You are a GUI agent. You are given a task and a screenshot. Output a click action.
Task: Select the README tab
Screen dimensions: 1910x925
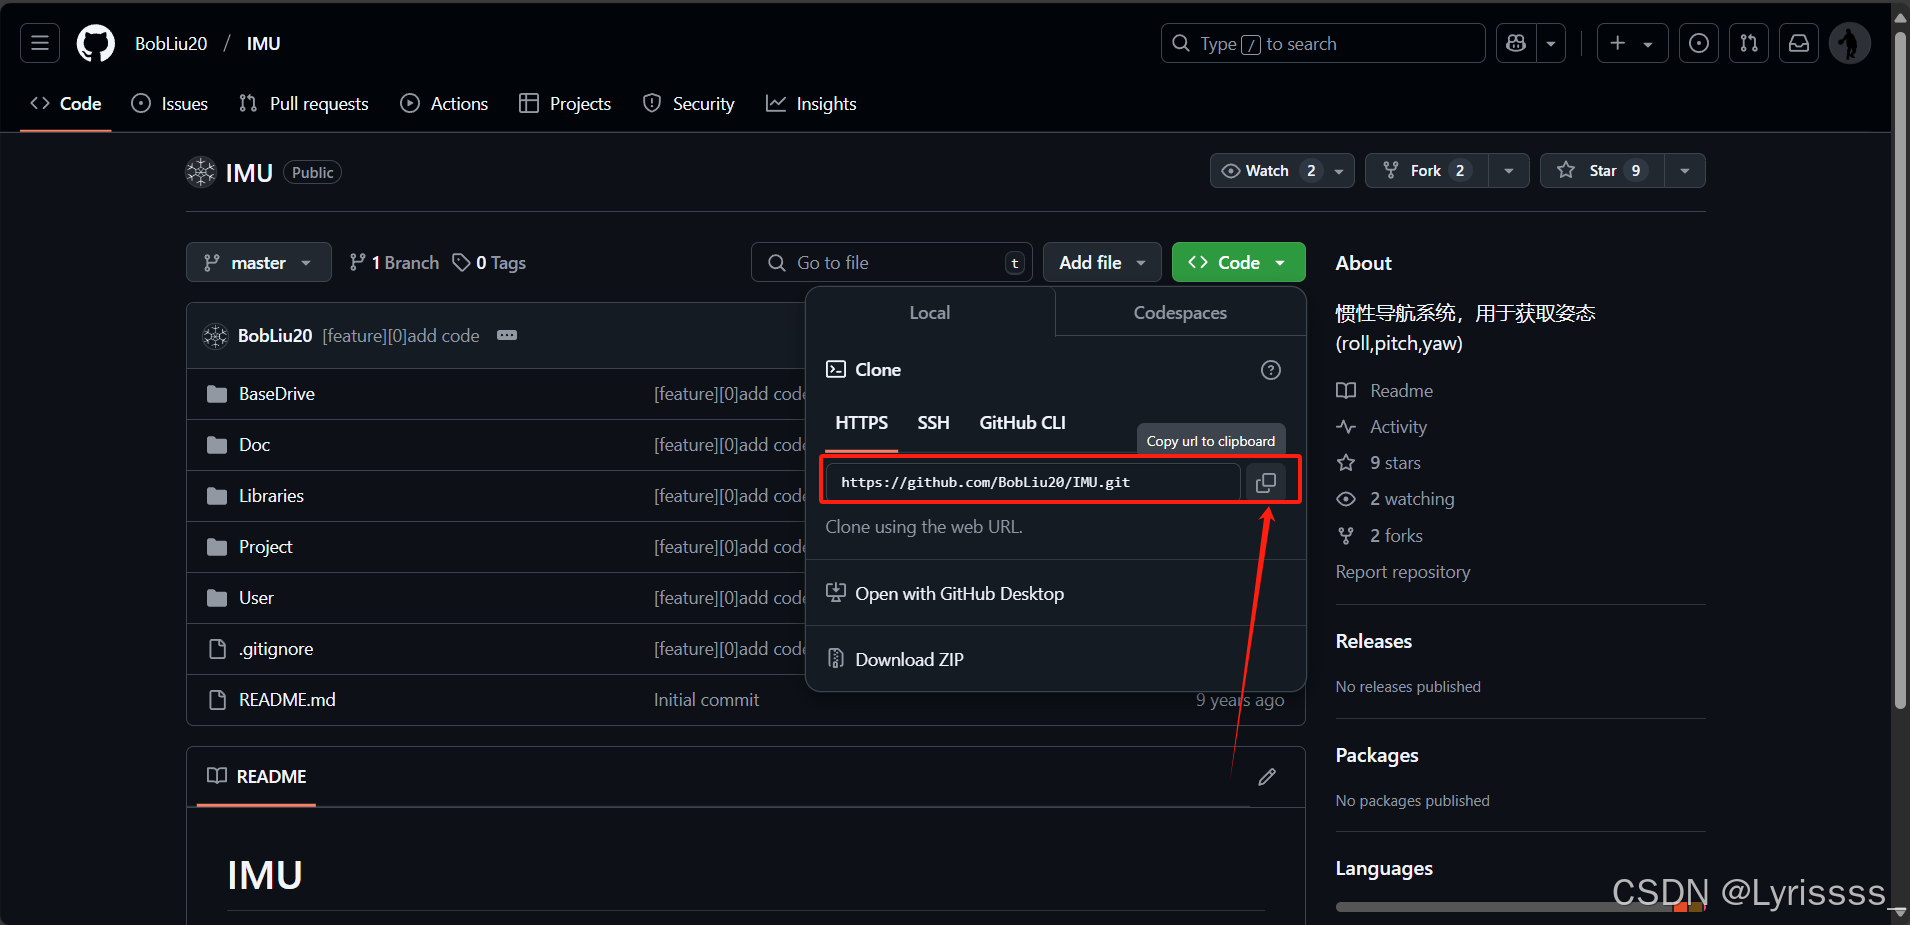(x=257, y=776)
